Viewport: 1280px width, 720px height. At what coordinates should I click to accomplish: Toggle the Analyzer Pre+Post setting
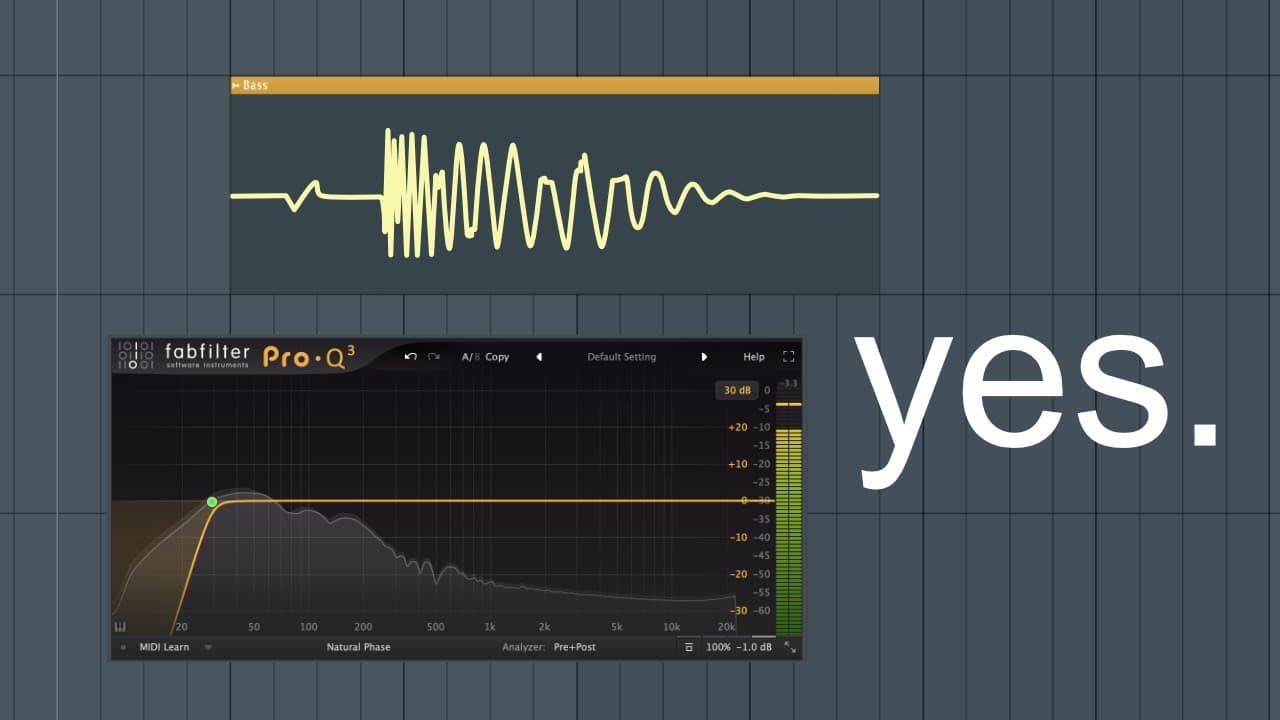[575, 648]
